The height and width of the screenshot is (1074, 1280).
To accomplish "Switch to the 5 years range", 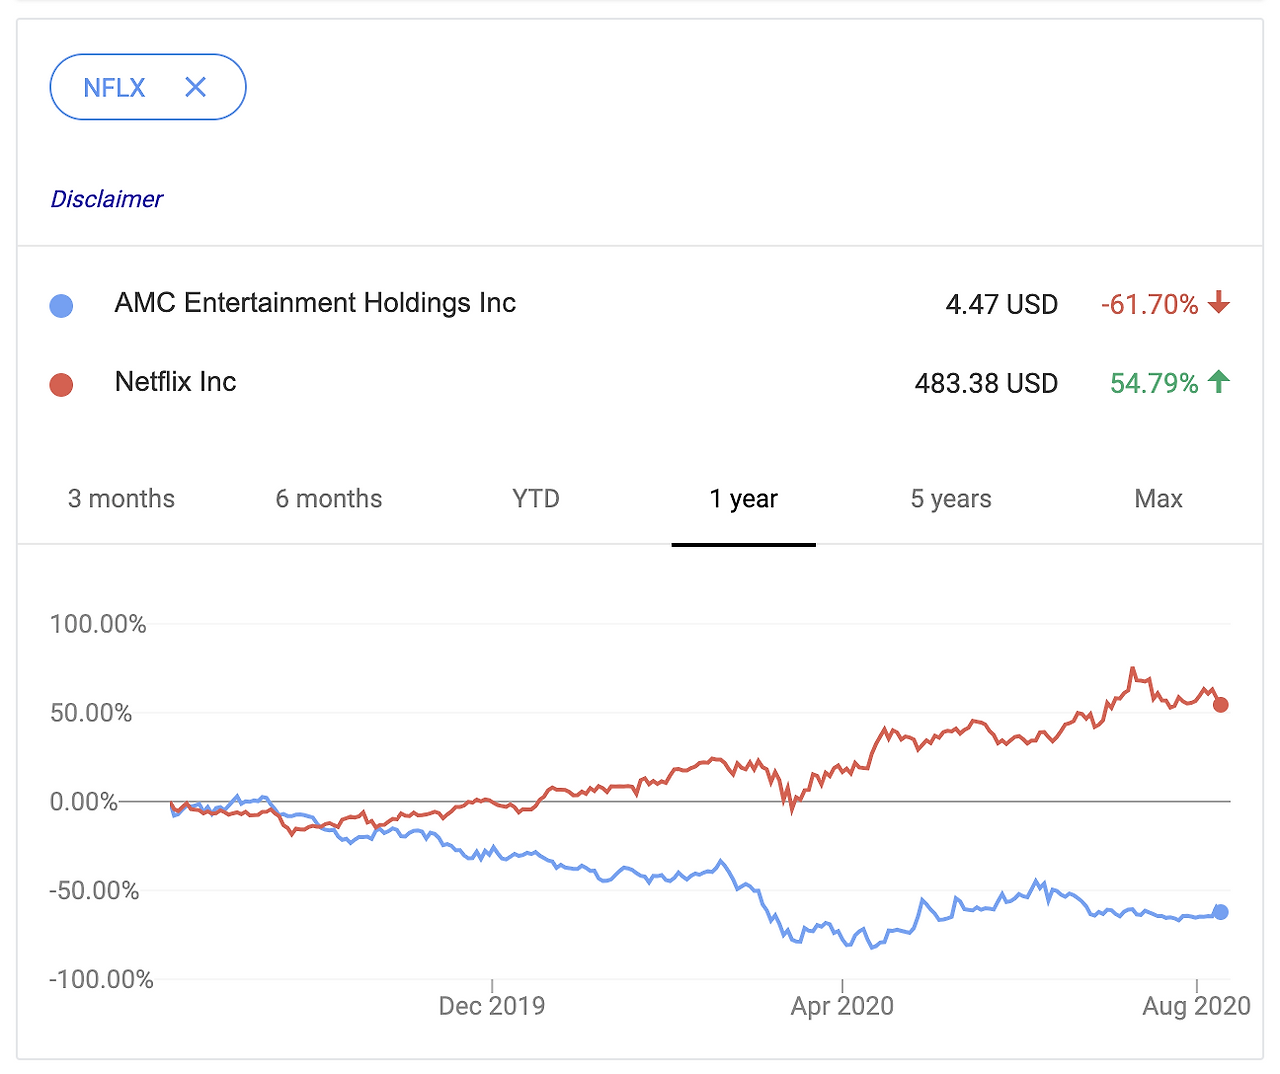I will click(951, 498).
